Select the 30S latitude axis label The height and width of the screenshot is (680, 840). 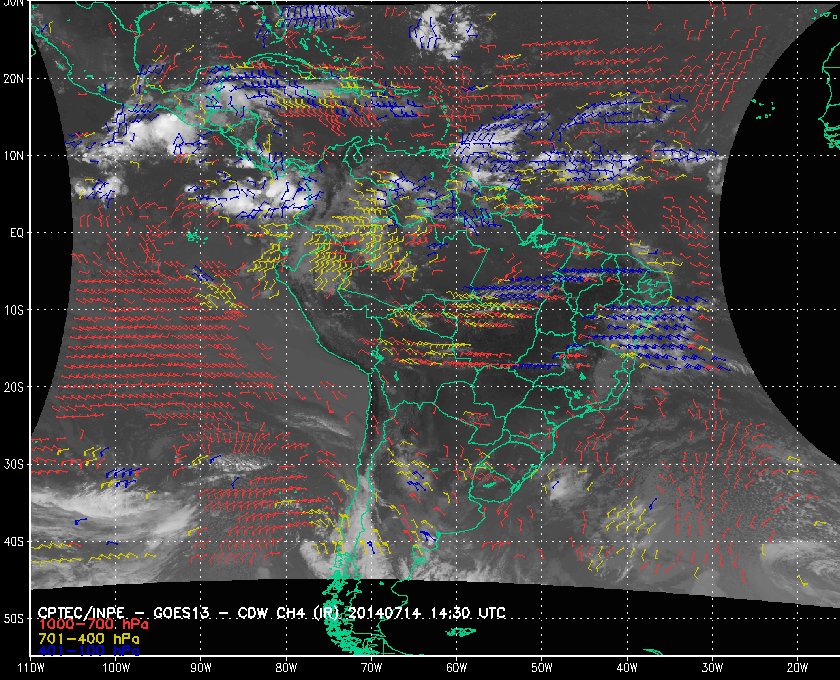click(14, 465)
